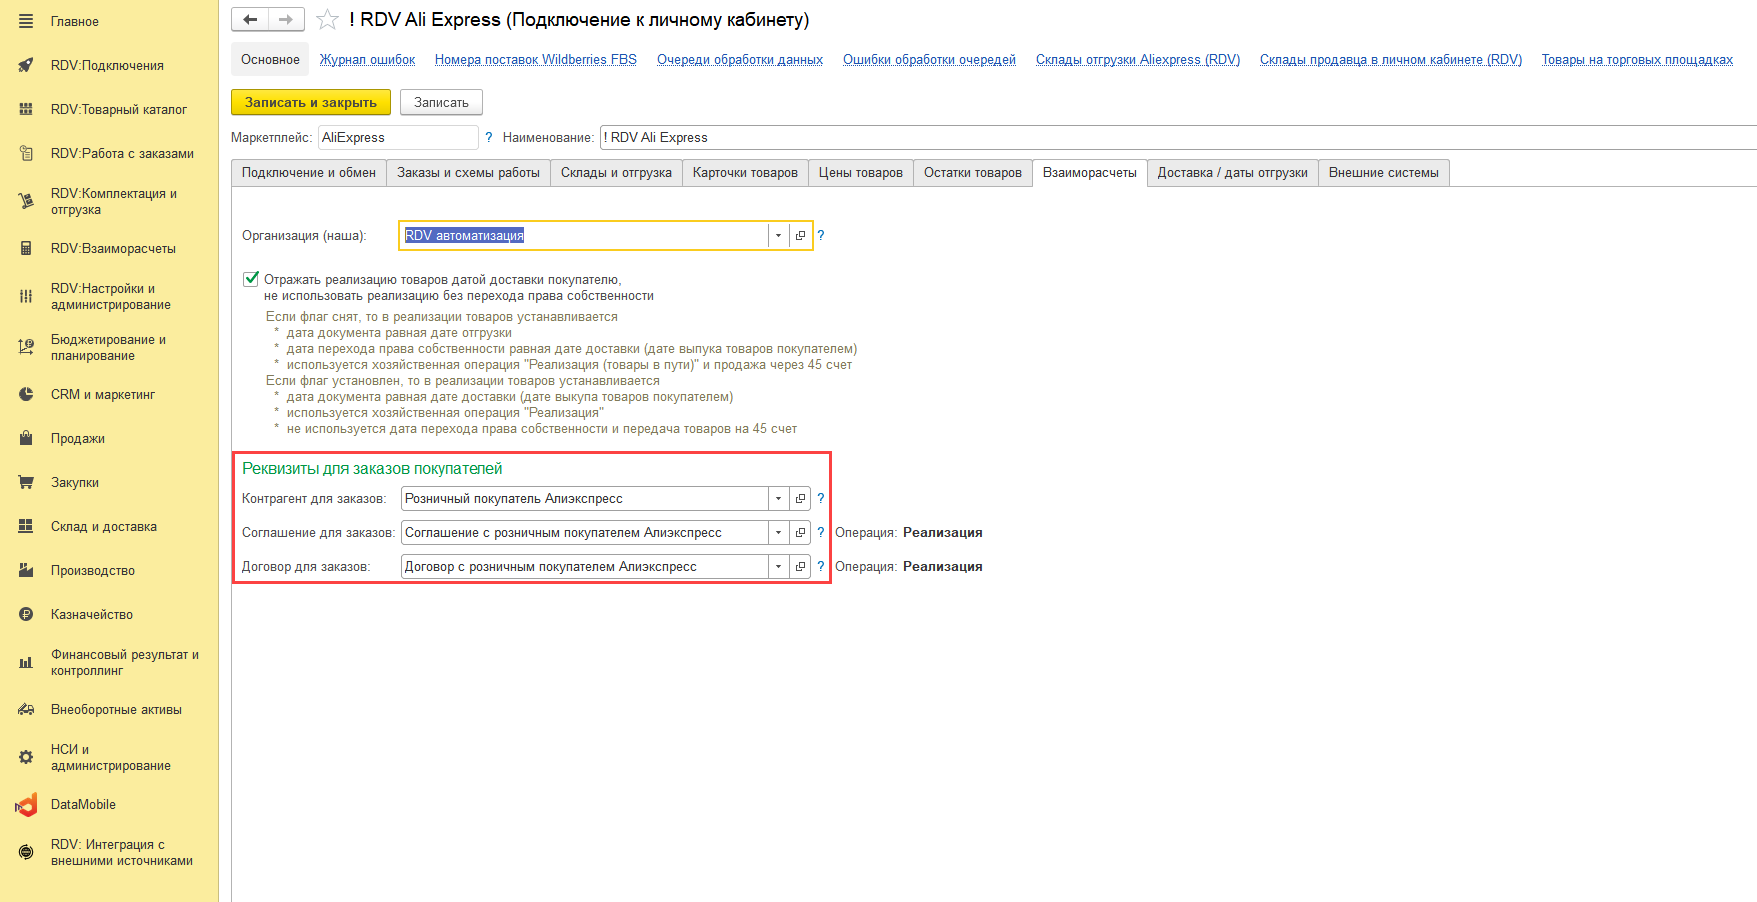Viewport: 1757px width, 902px height.
Task: Click the Маркетплейс field showing AliExpress
Action: click(398, 137)
